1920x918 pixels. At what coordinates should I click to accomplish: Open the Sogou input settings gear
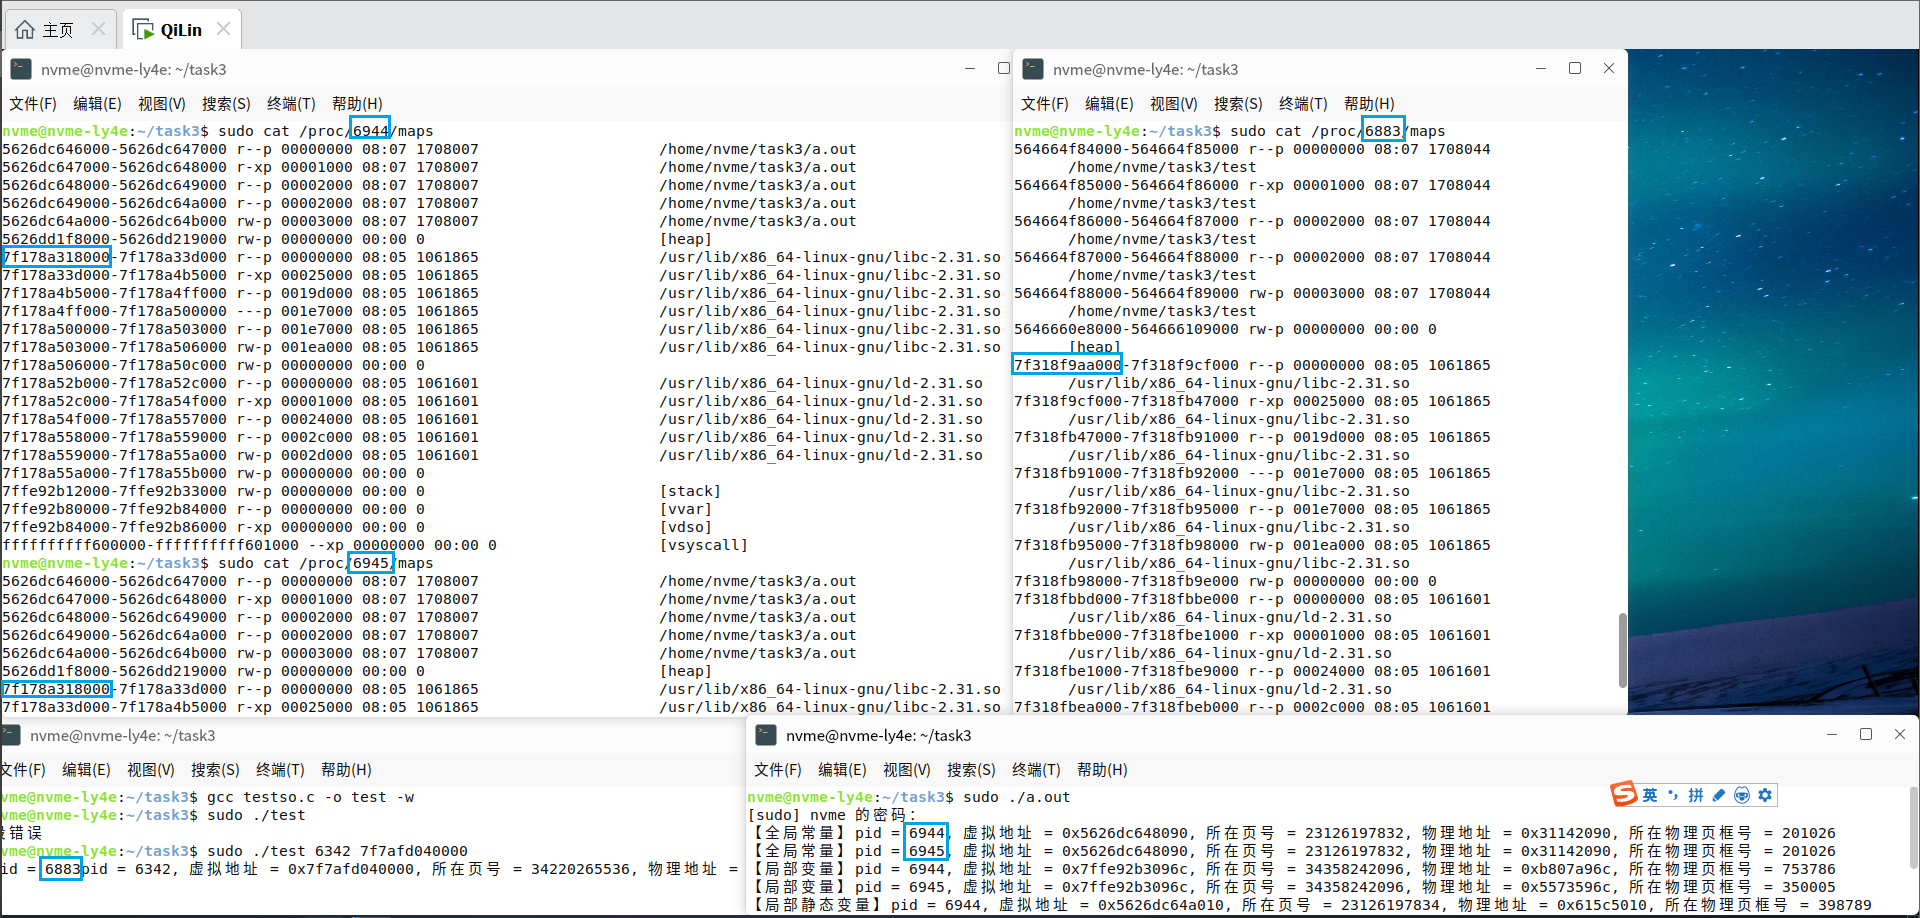(x=1765, y=795)
